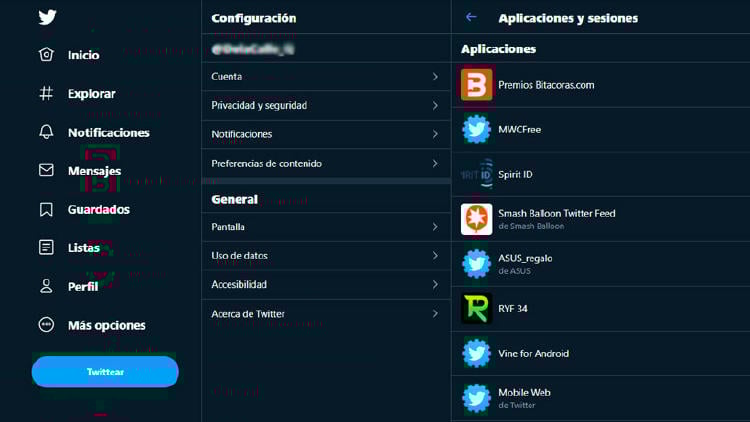Expand Privacidad y seguridad chevron

click(435, 105)
